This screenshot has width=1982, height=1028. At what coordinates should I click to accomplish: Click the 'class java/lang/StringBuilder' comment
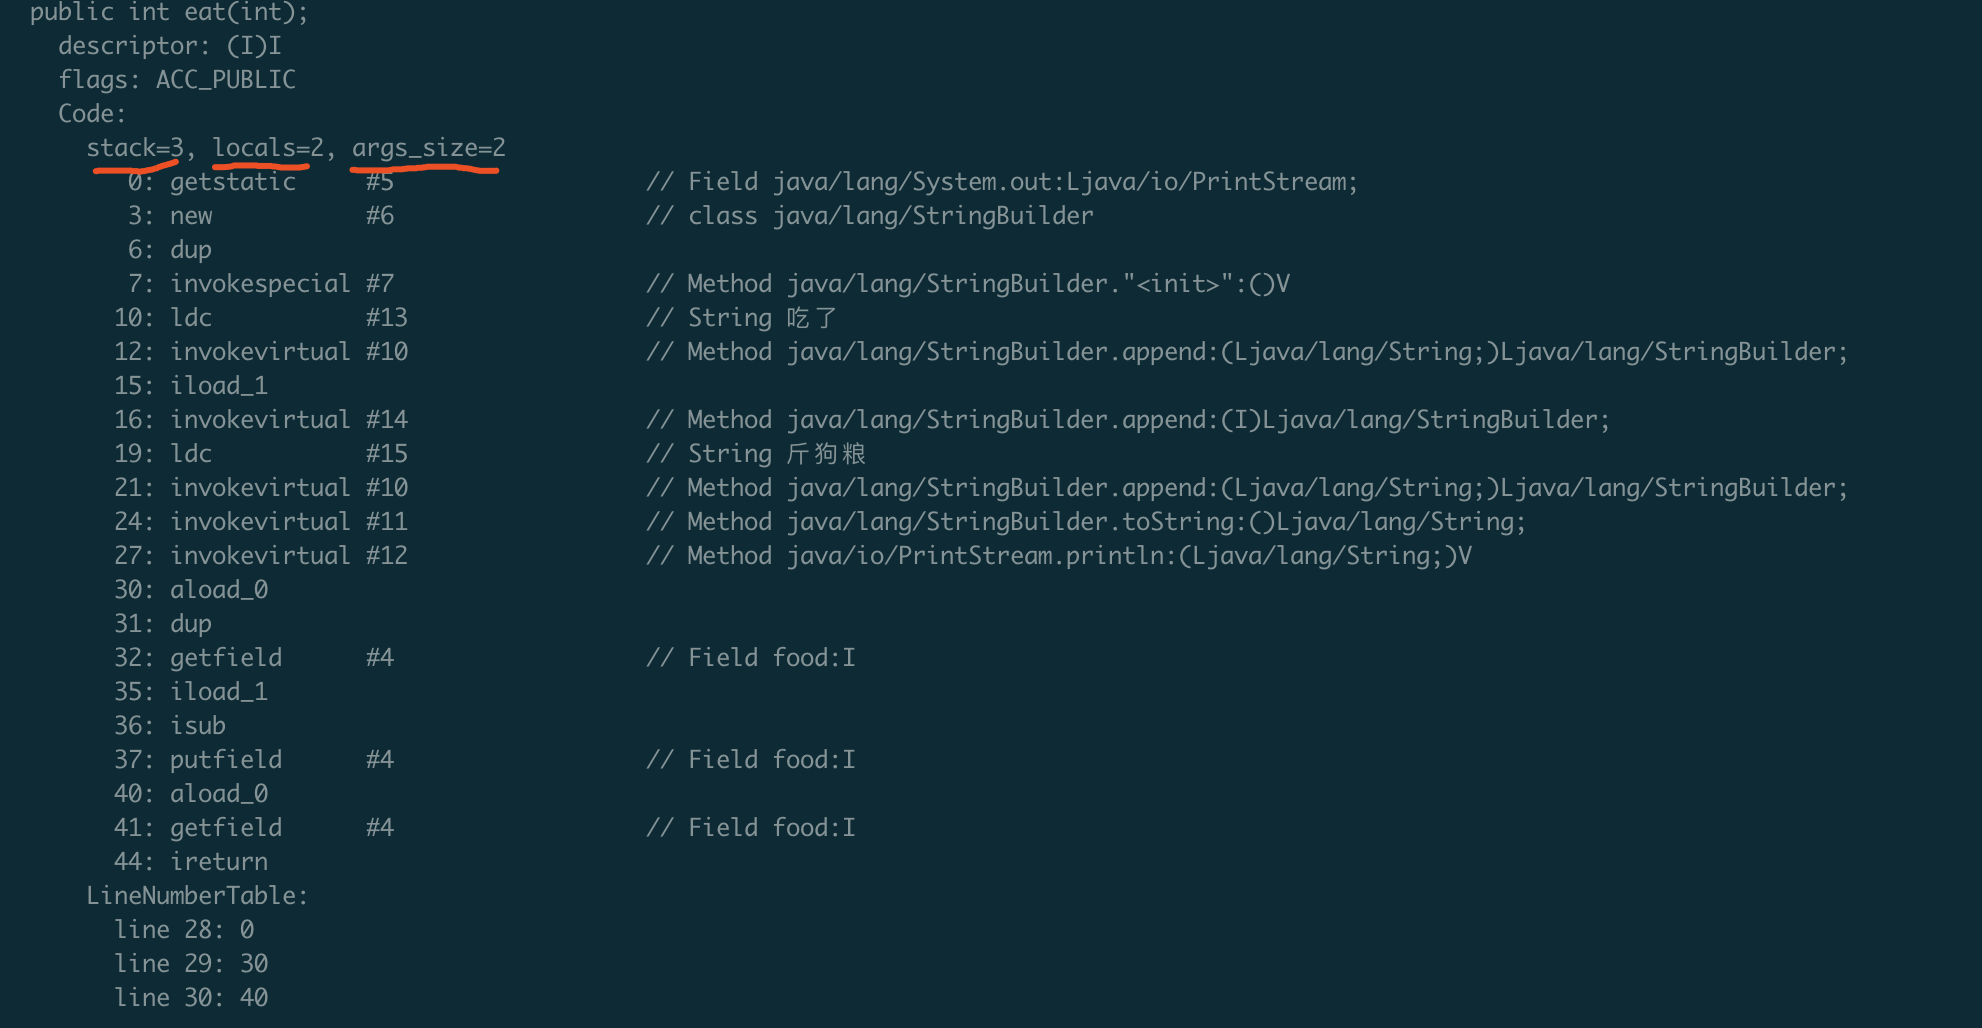[x=890, y=216]
